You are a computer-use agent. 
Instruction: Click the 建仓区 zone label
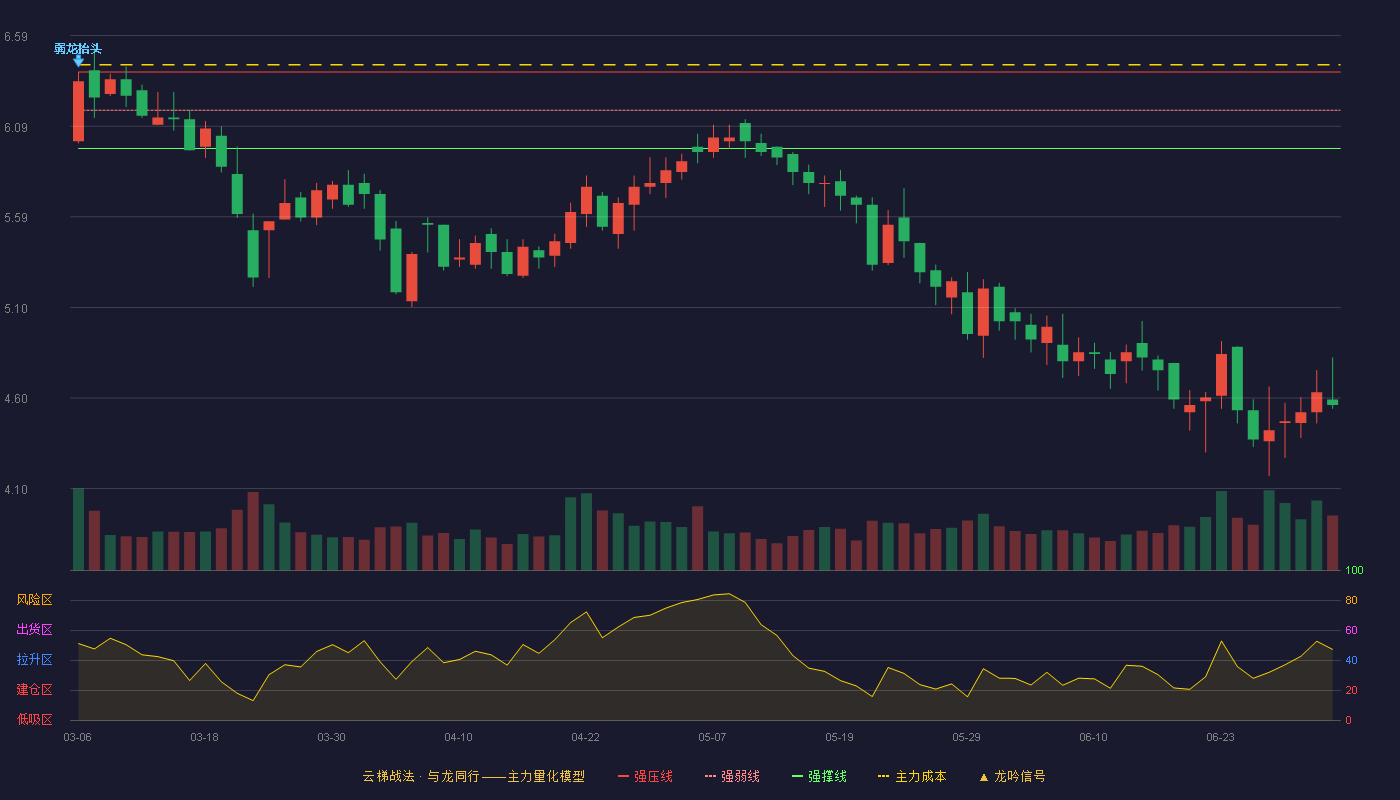click(34, 690)
